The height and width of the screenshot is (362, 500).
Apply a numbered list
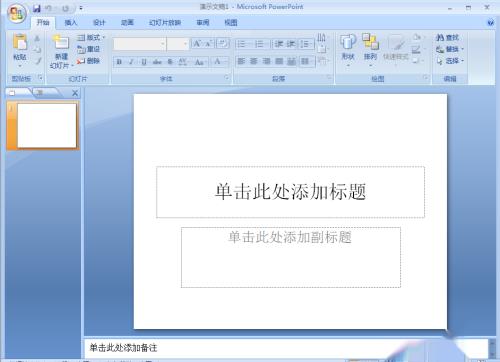click(x=261, y=44)
